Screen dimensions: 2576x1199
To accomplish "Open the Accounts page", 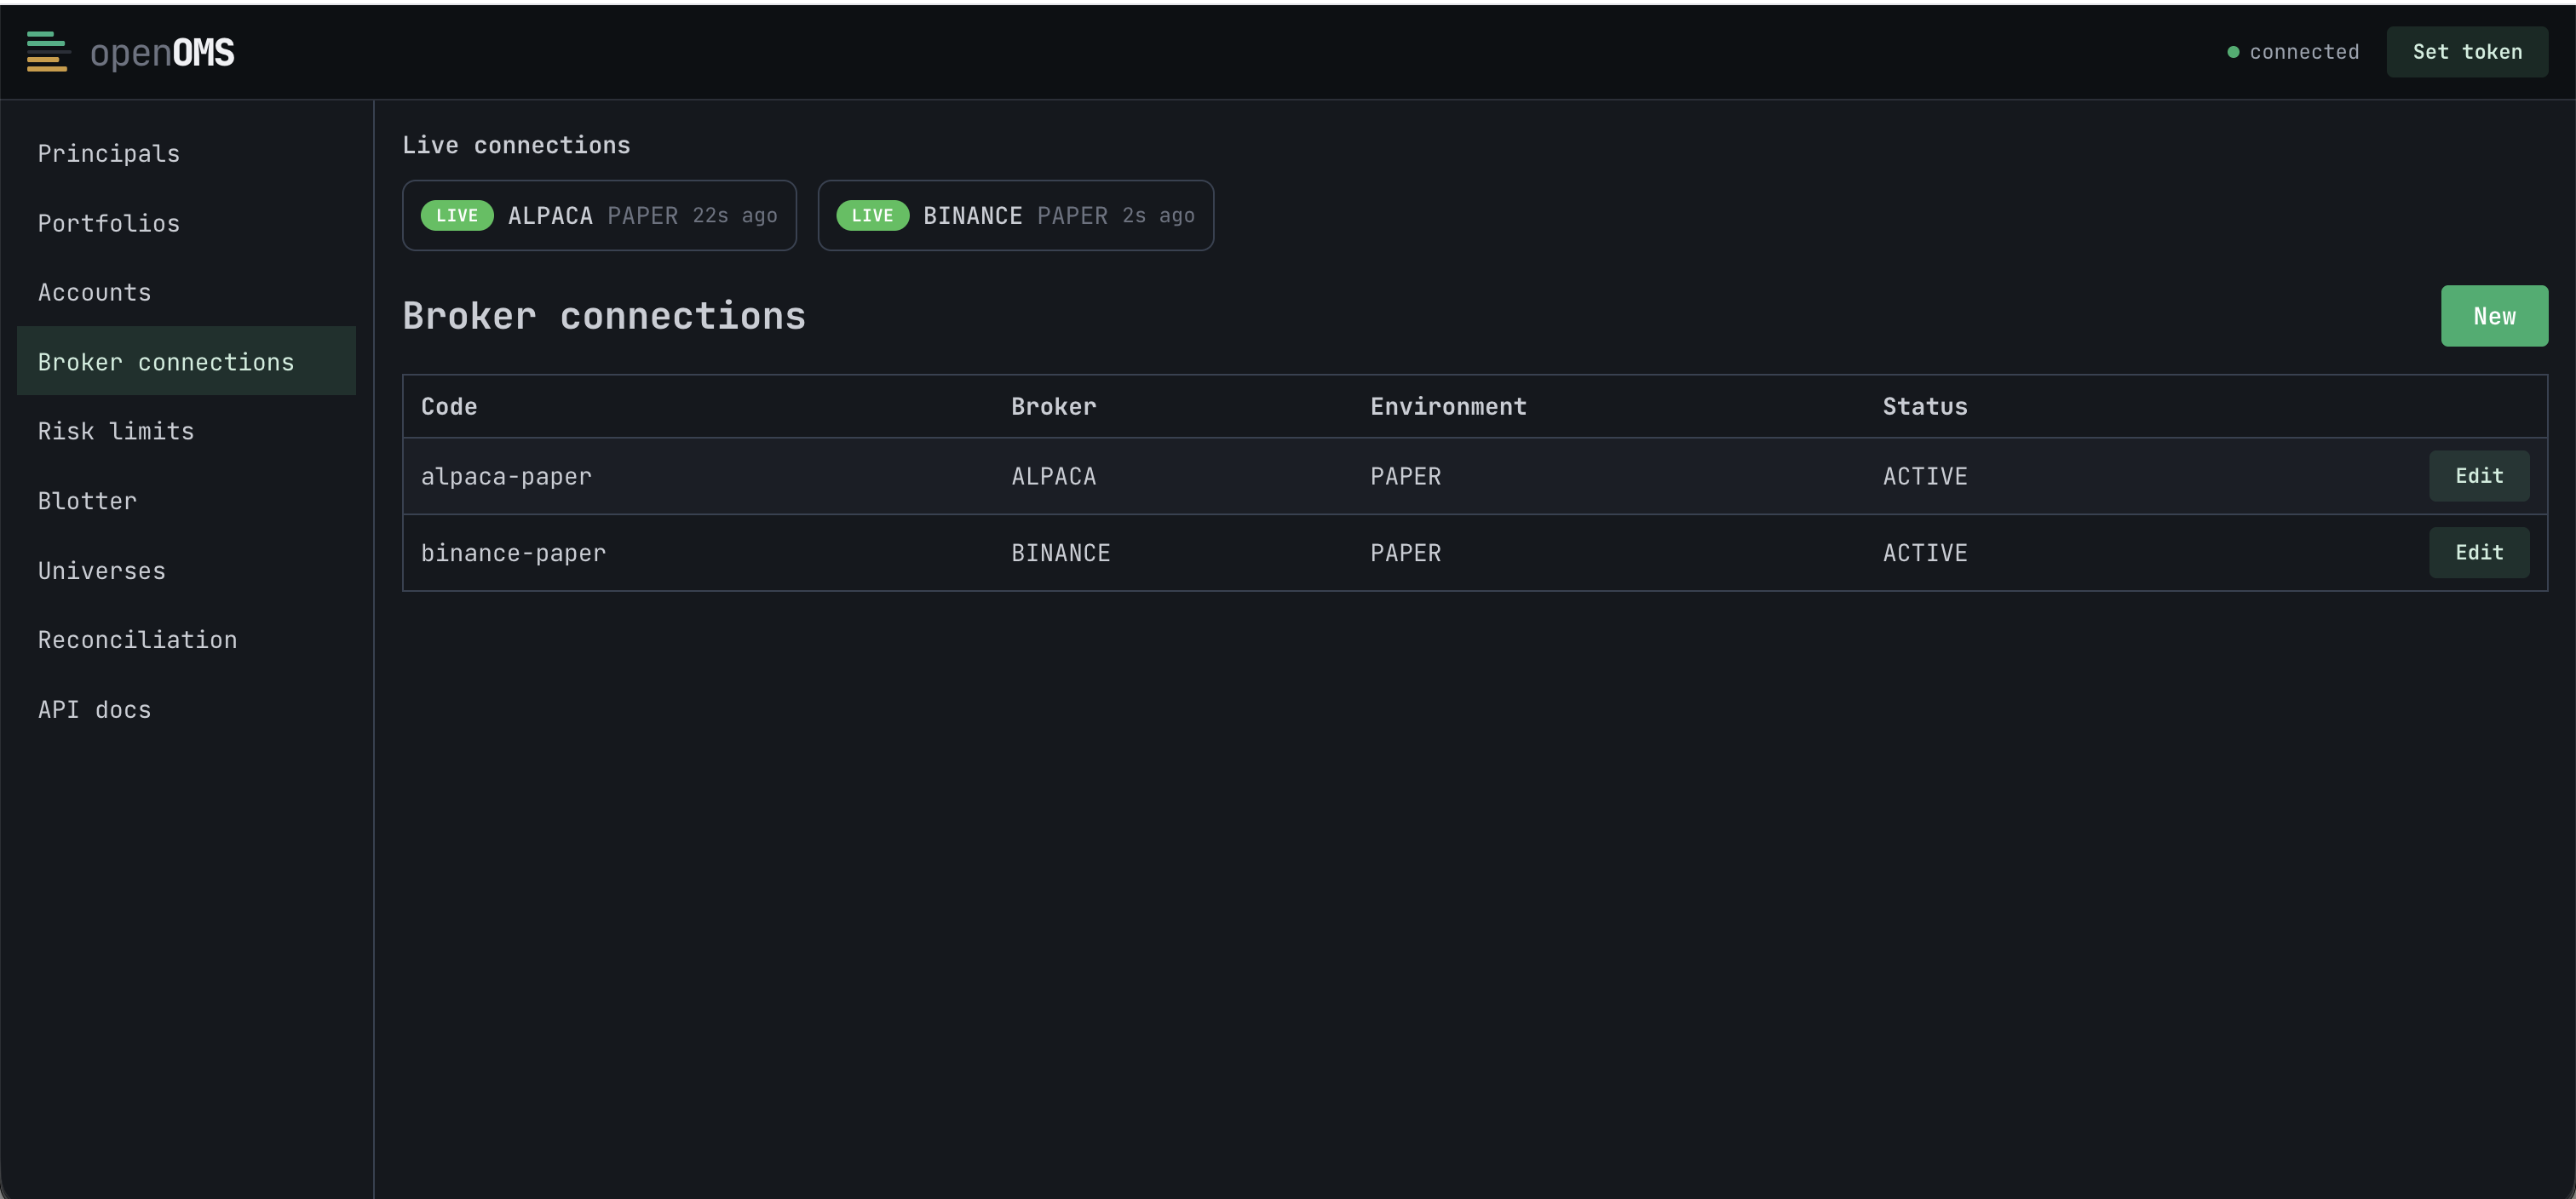I will pos(186,292).
